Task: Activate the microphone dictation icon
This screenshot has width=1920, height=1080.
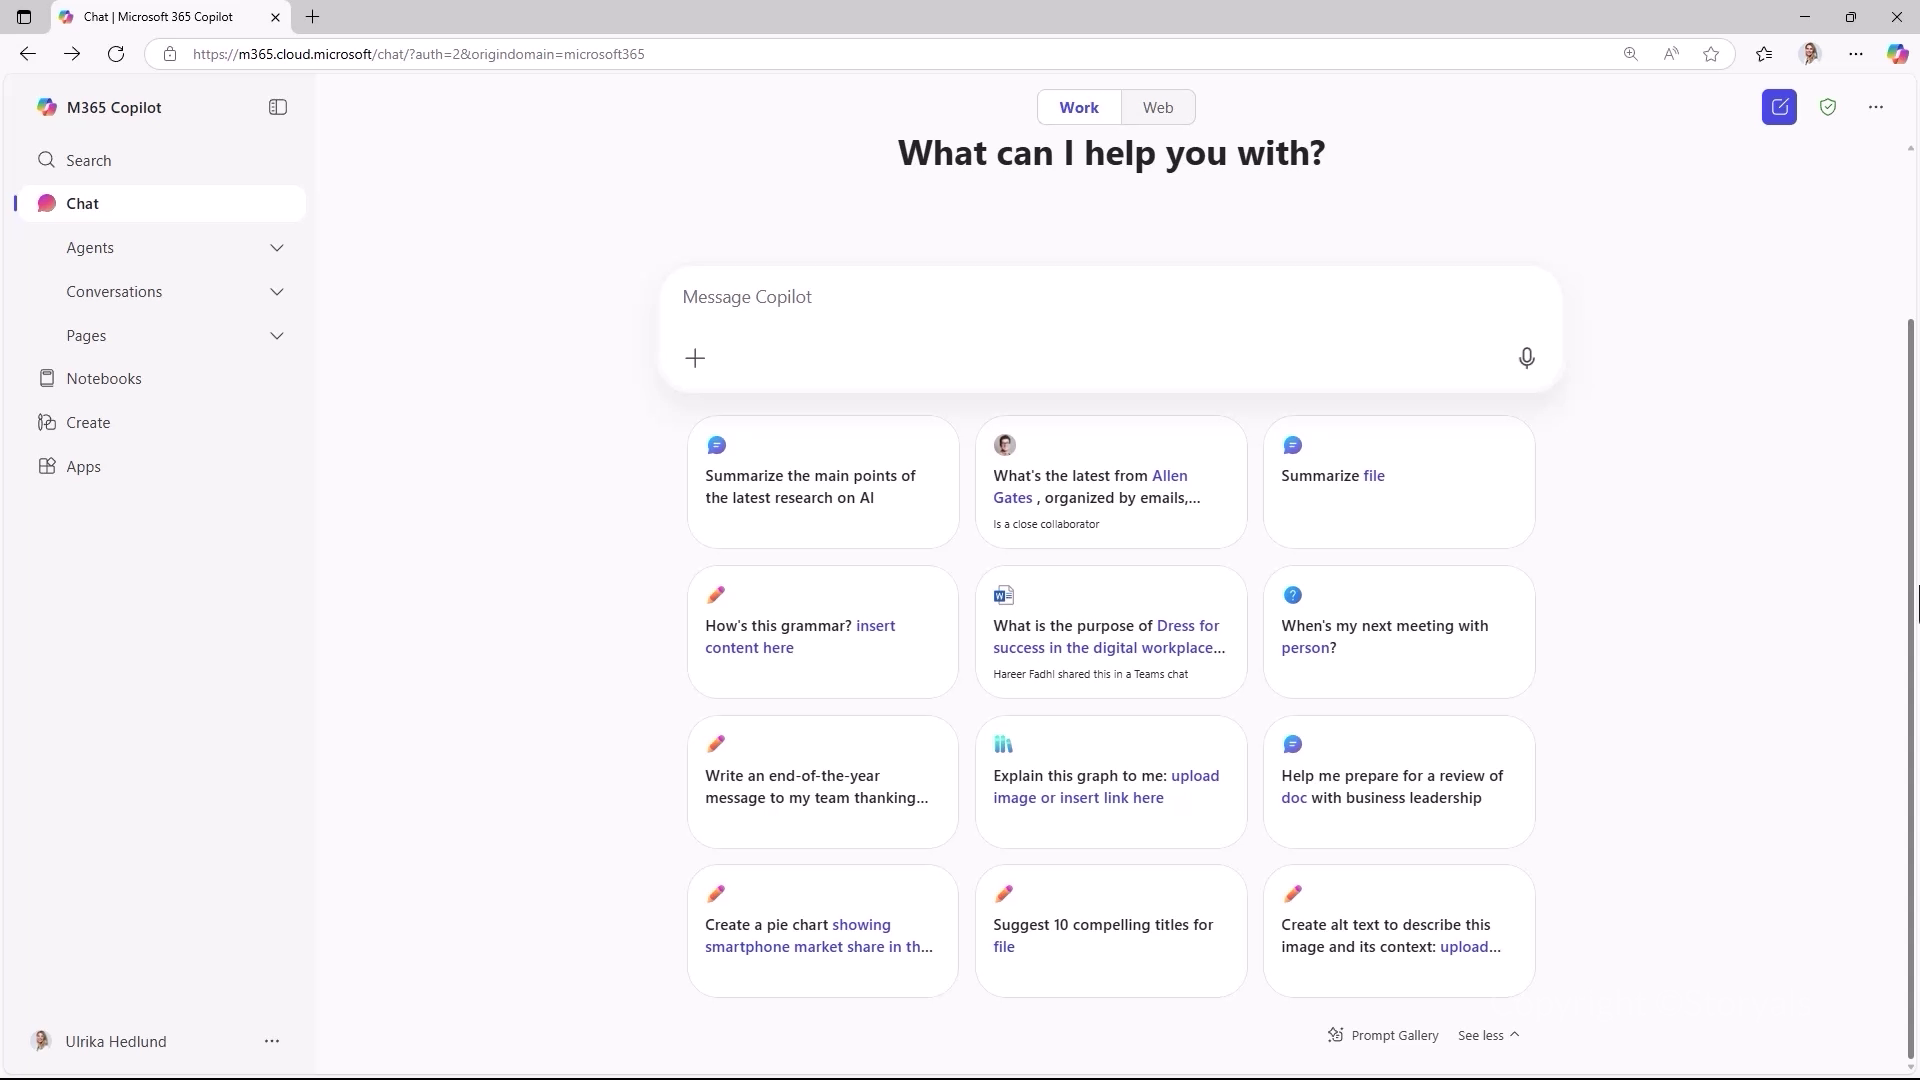Action: click(1526, 358)
